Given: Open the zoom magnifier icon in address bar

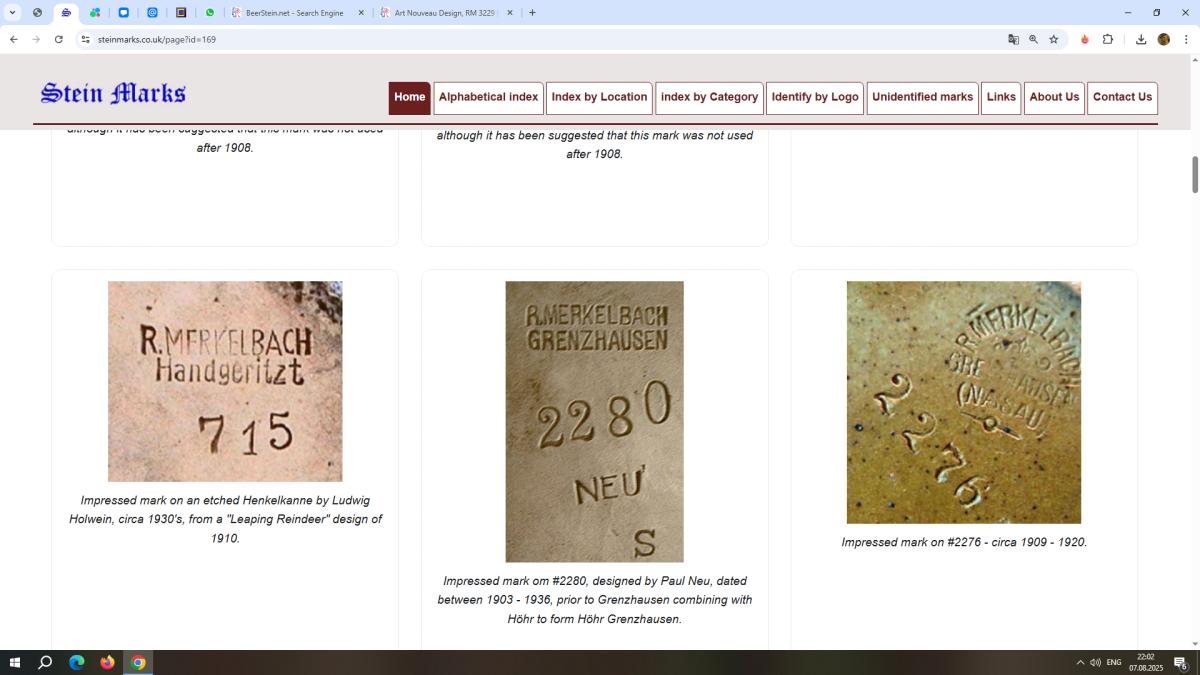Looking at the screenshot, I should 1033,39.
